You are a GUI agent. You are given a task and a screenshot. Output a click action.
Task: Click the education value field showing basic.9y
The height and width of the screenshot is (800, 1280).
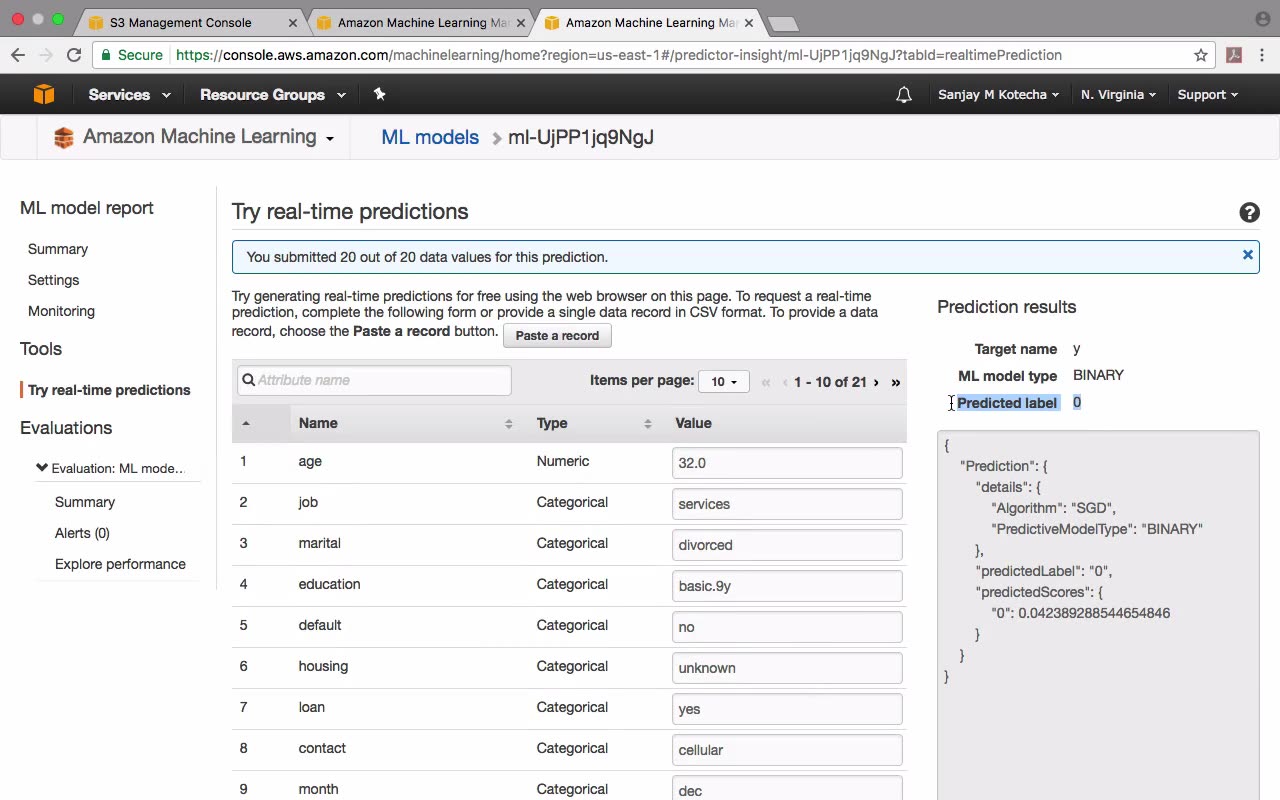point(787,586)
